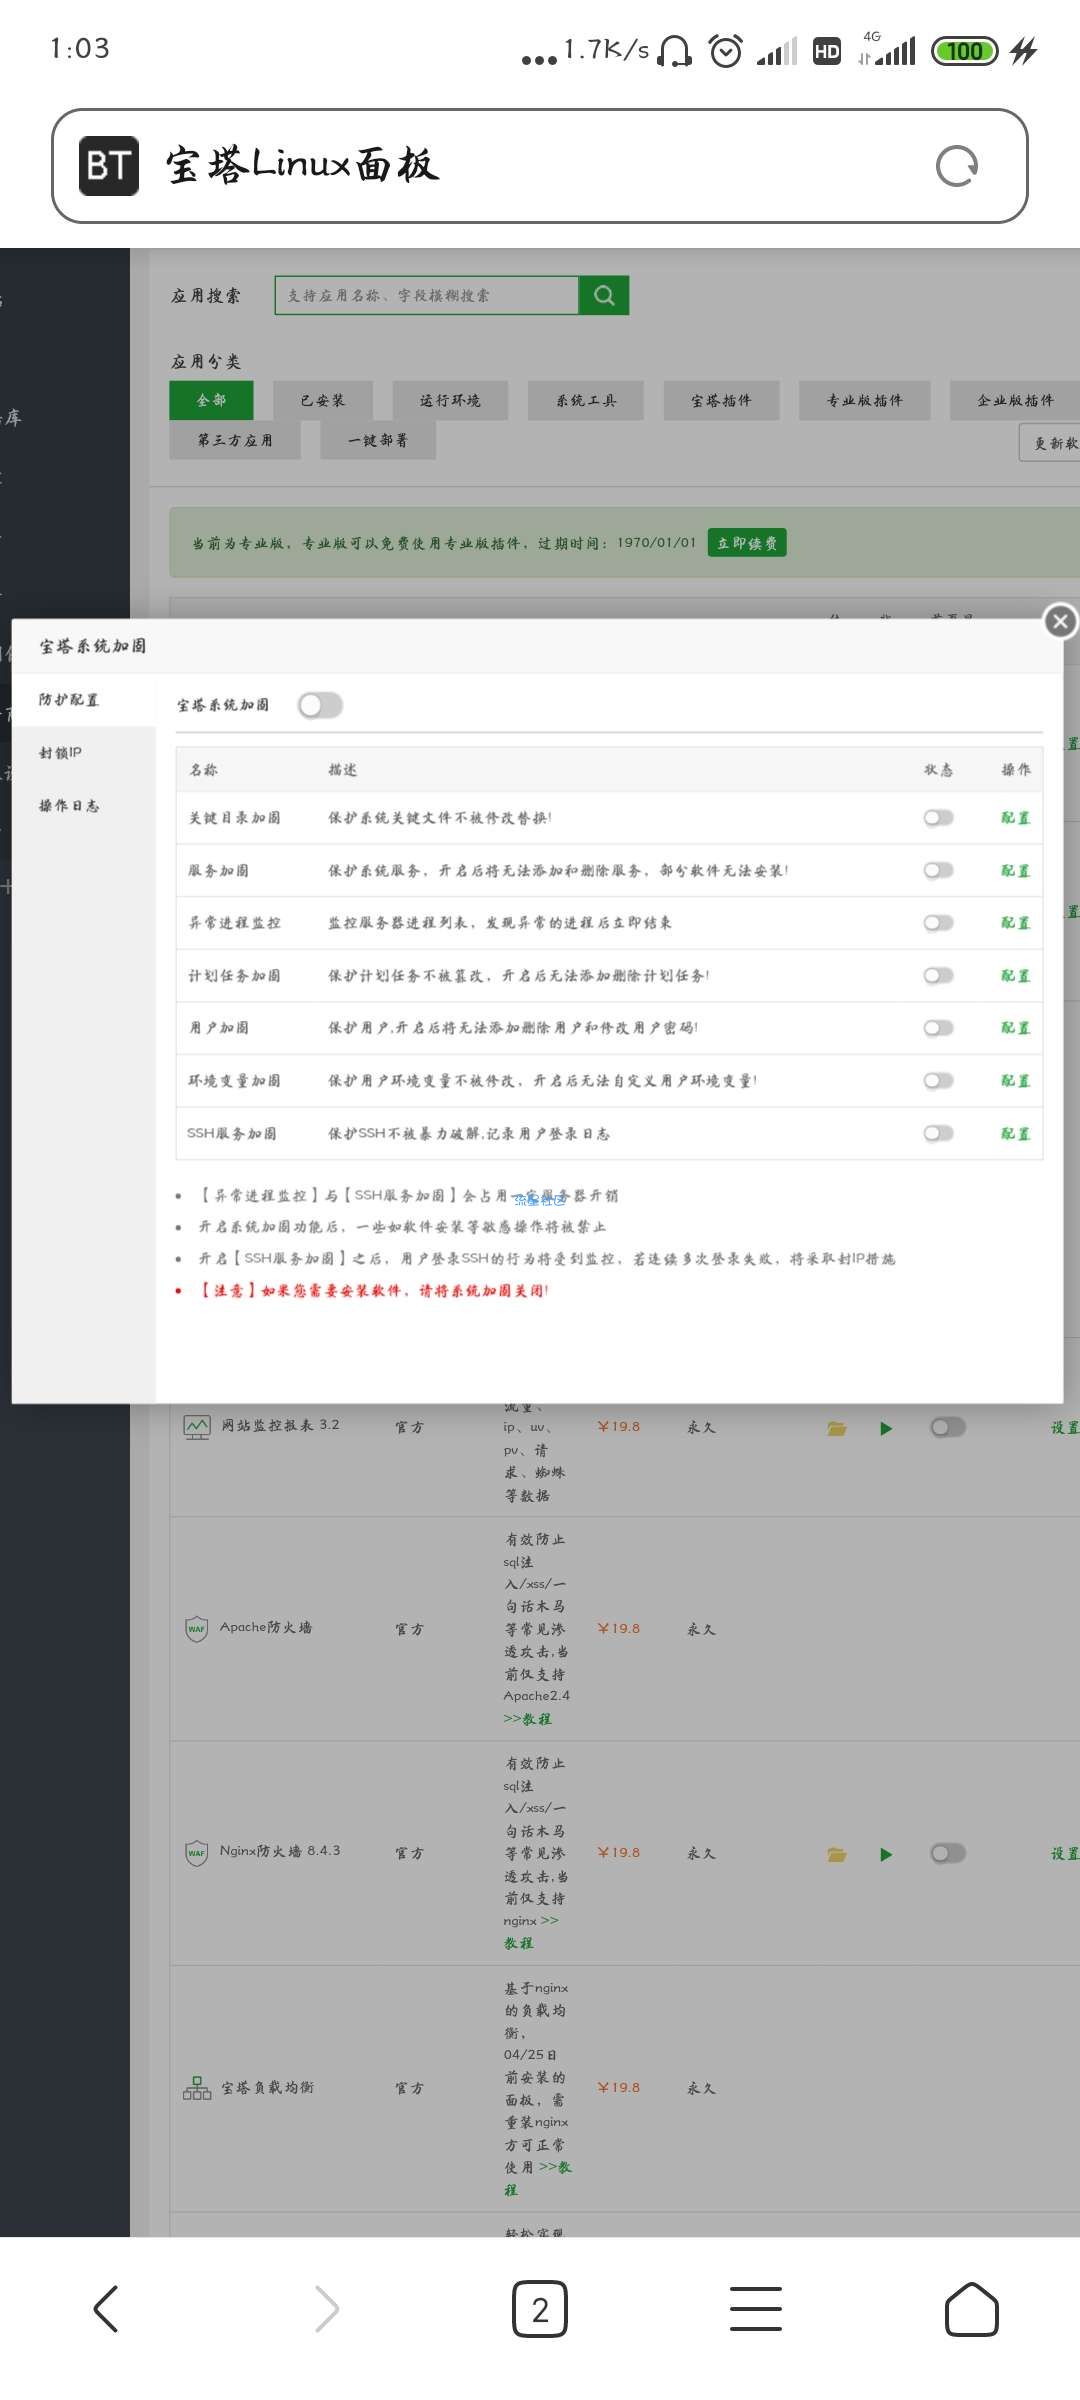Click the BT logo in address bar
This screenshot has height=2400, width=1080.
[109, 165]
